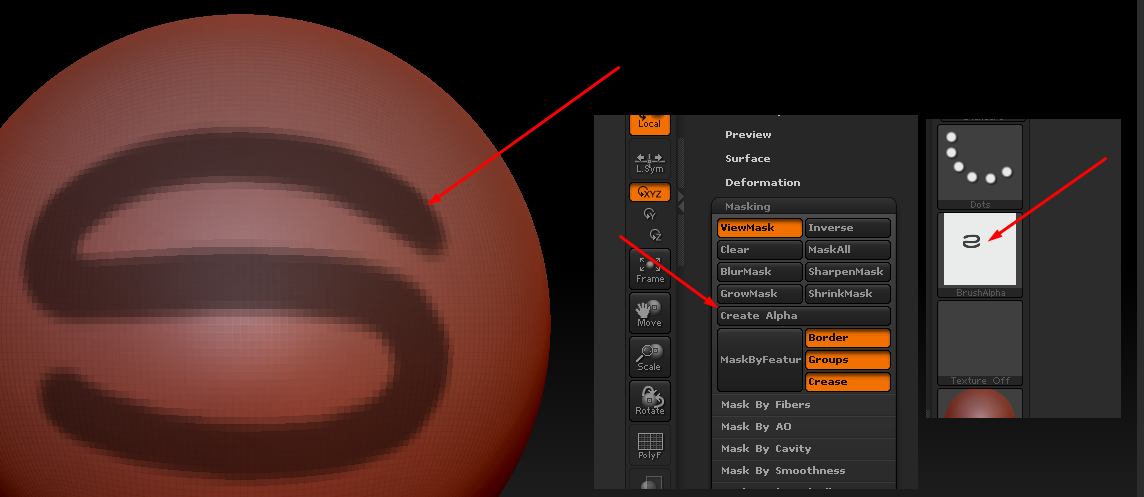Toggle the Groups mask option
The image size is (1144, 497).
[x=848, y=360]
